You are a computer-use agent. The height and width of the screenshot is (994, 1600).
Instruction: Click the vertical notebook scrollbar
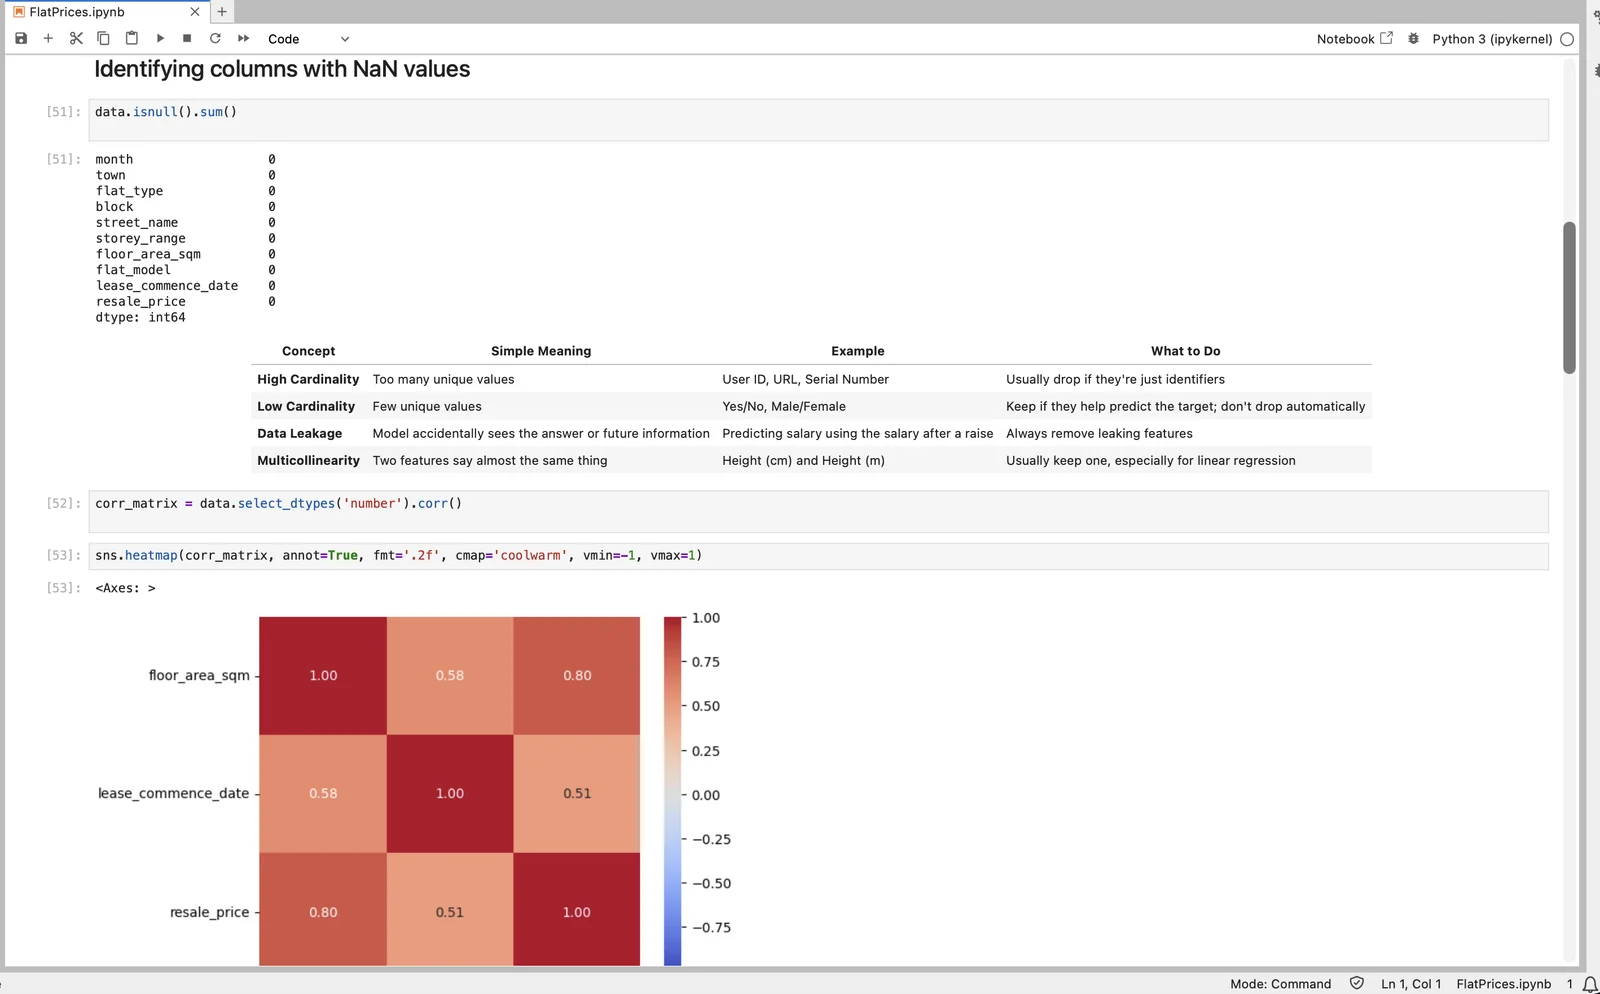coord(1569,298)
